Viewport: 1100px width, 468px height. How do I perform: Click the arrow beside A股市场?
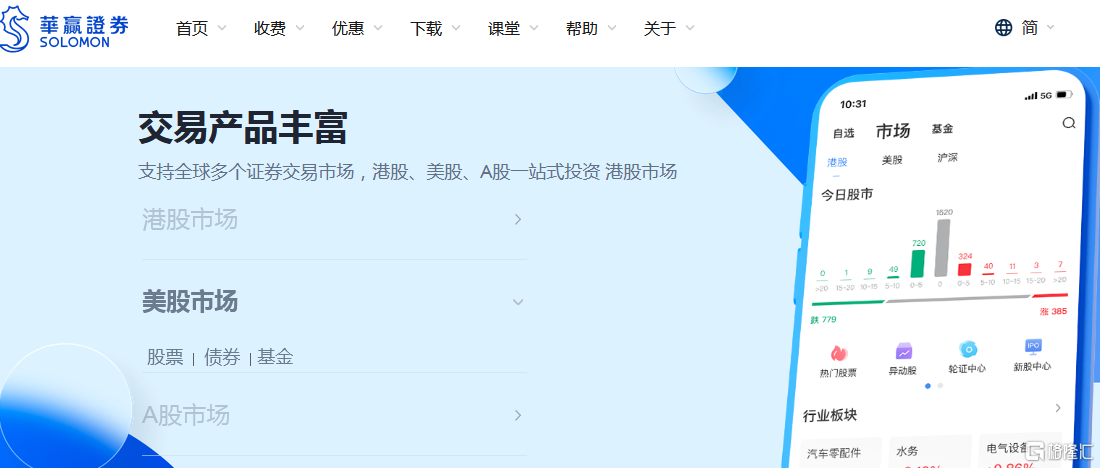point(518,415)
